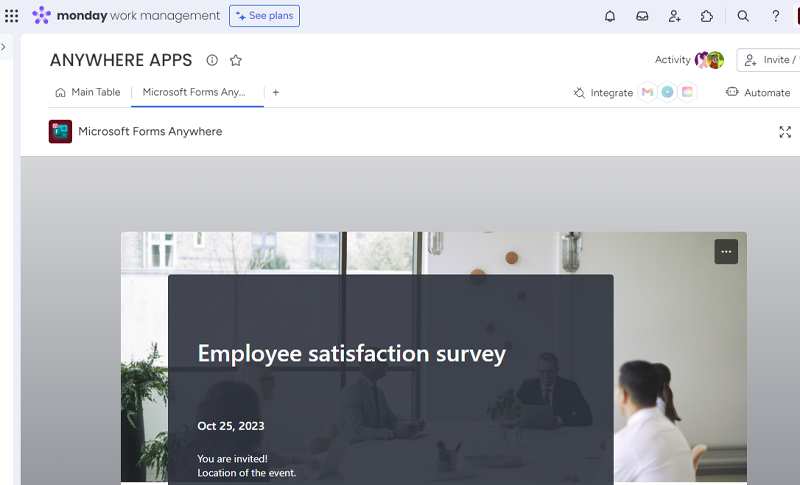Open the inbox tray icon
The image size is (800, 485).
(642, 16)
